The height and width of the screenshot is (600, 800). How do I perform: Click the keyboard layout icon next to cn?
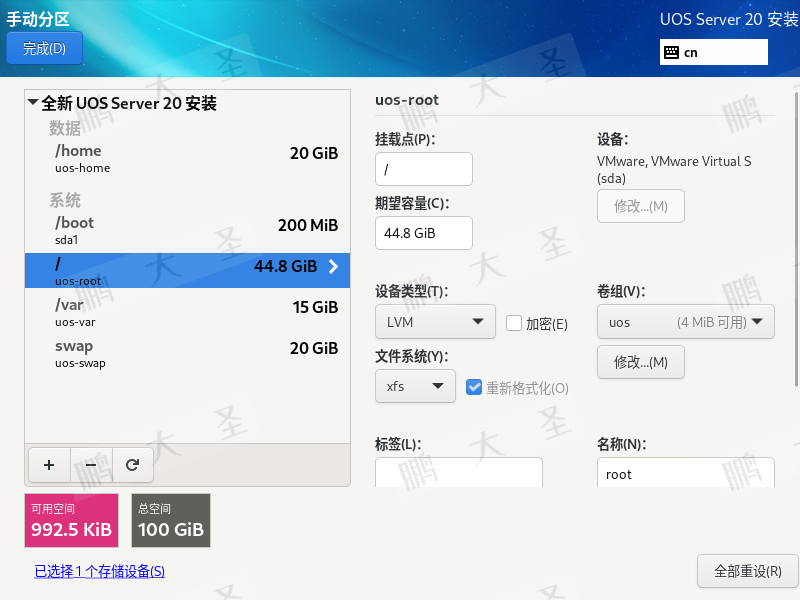[671, 52]
